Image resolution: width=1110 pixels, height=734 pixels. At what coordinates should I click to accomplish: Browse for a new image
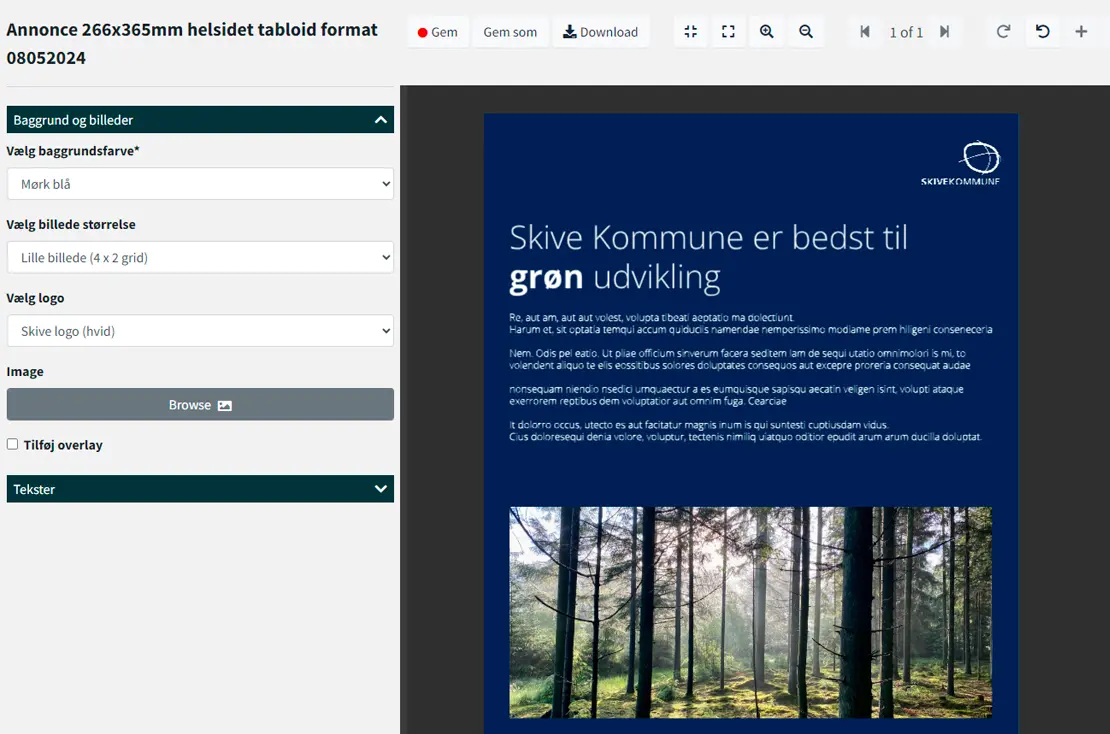pyautogui.click(x=200, y=405)
